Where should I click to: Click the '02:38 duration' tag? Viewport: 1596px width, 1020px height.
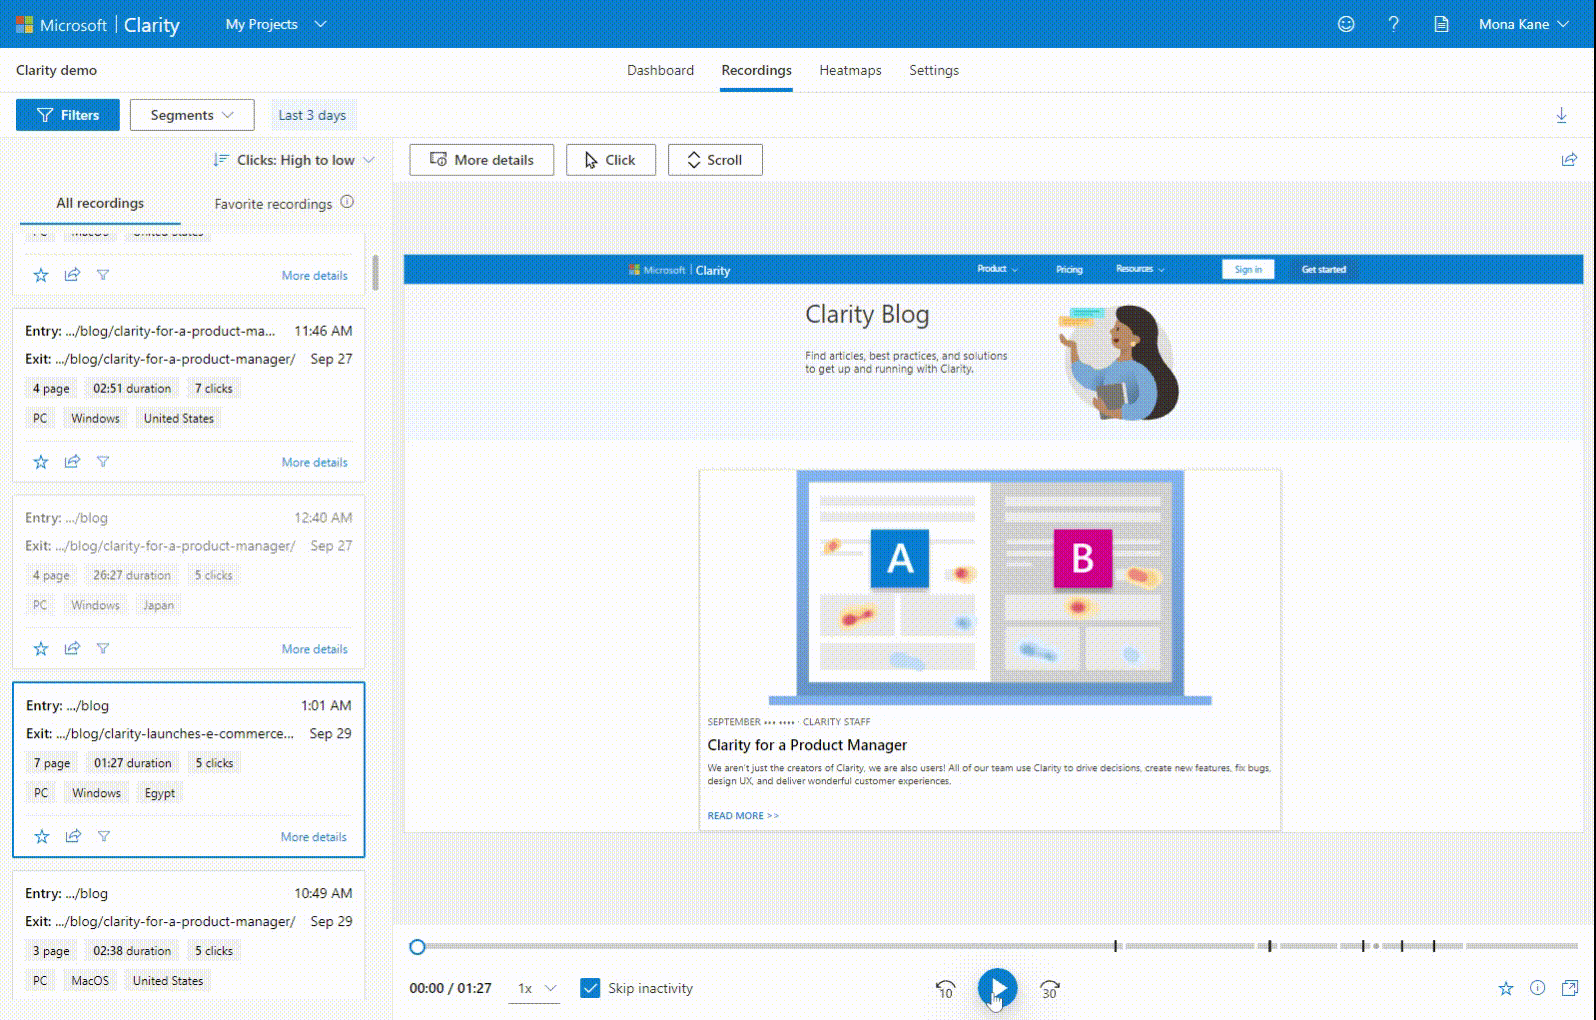pyautogui.click(x=131, y=951)
